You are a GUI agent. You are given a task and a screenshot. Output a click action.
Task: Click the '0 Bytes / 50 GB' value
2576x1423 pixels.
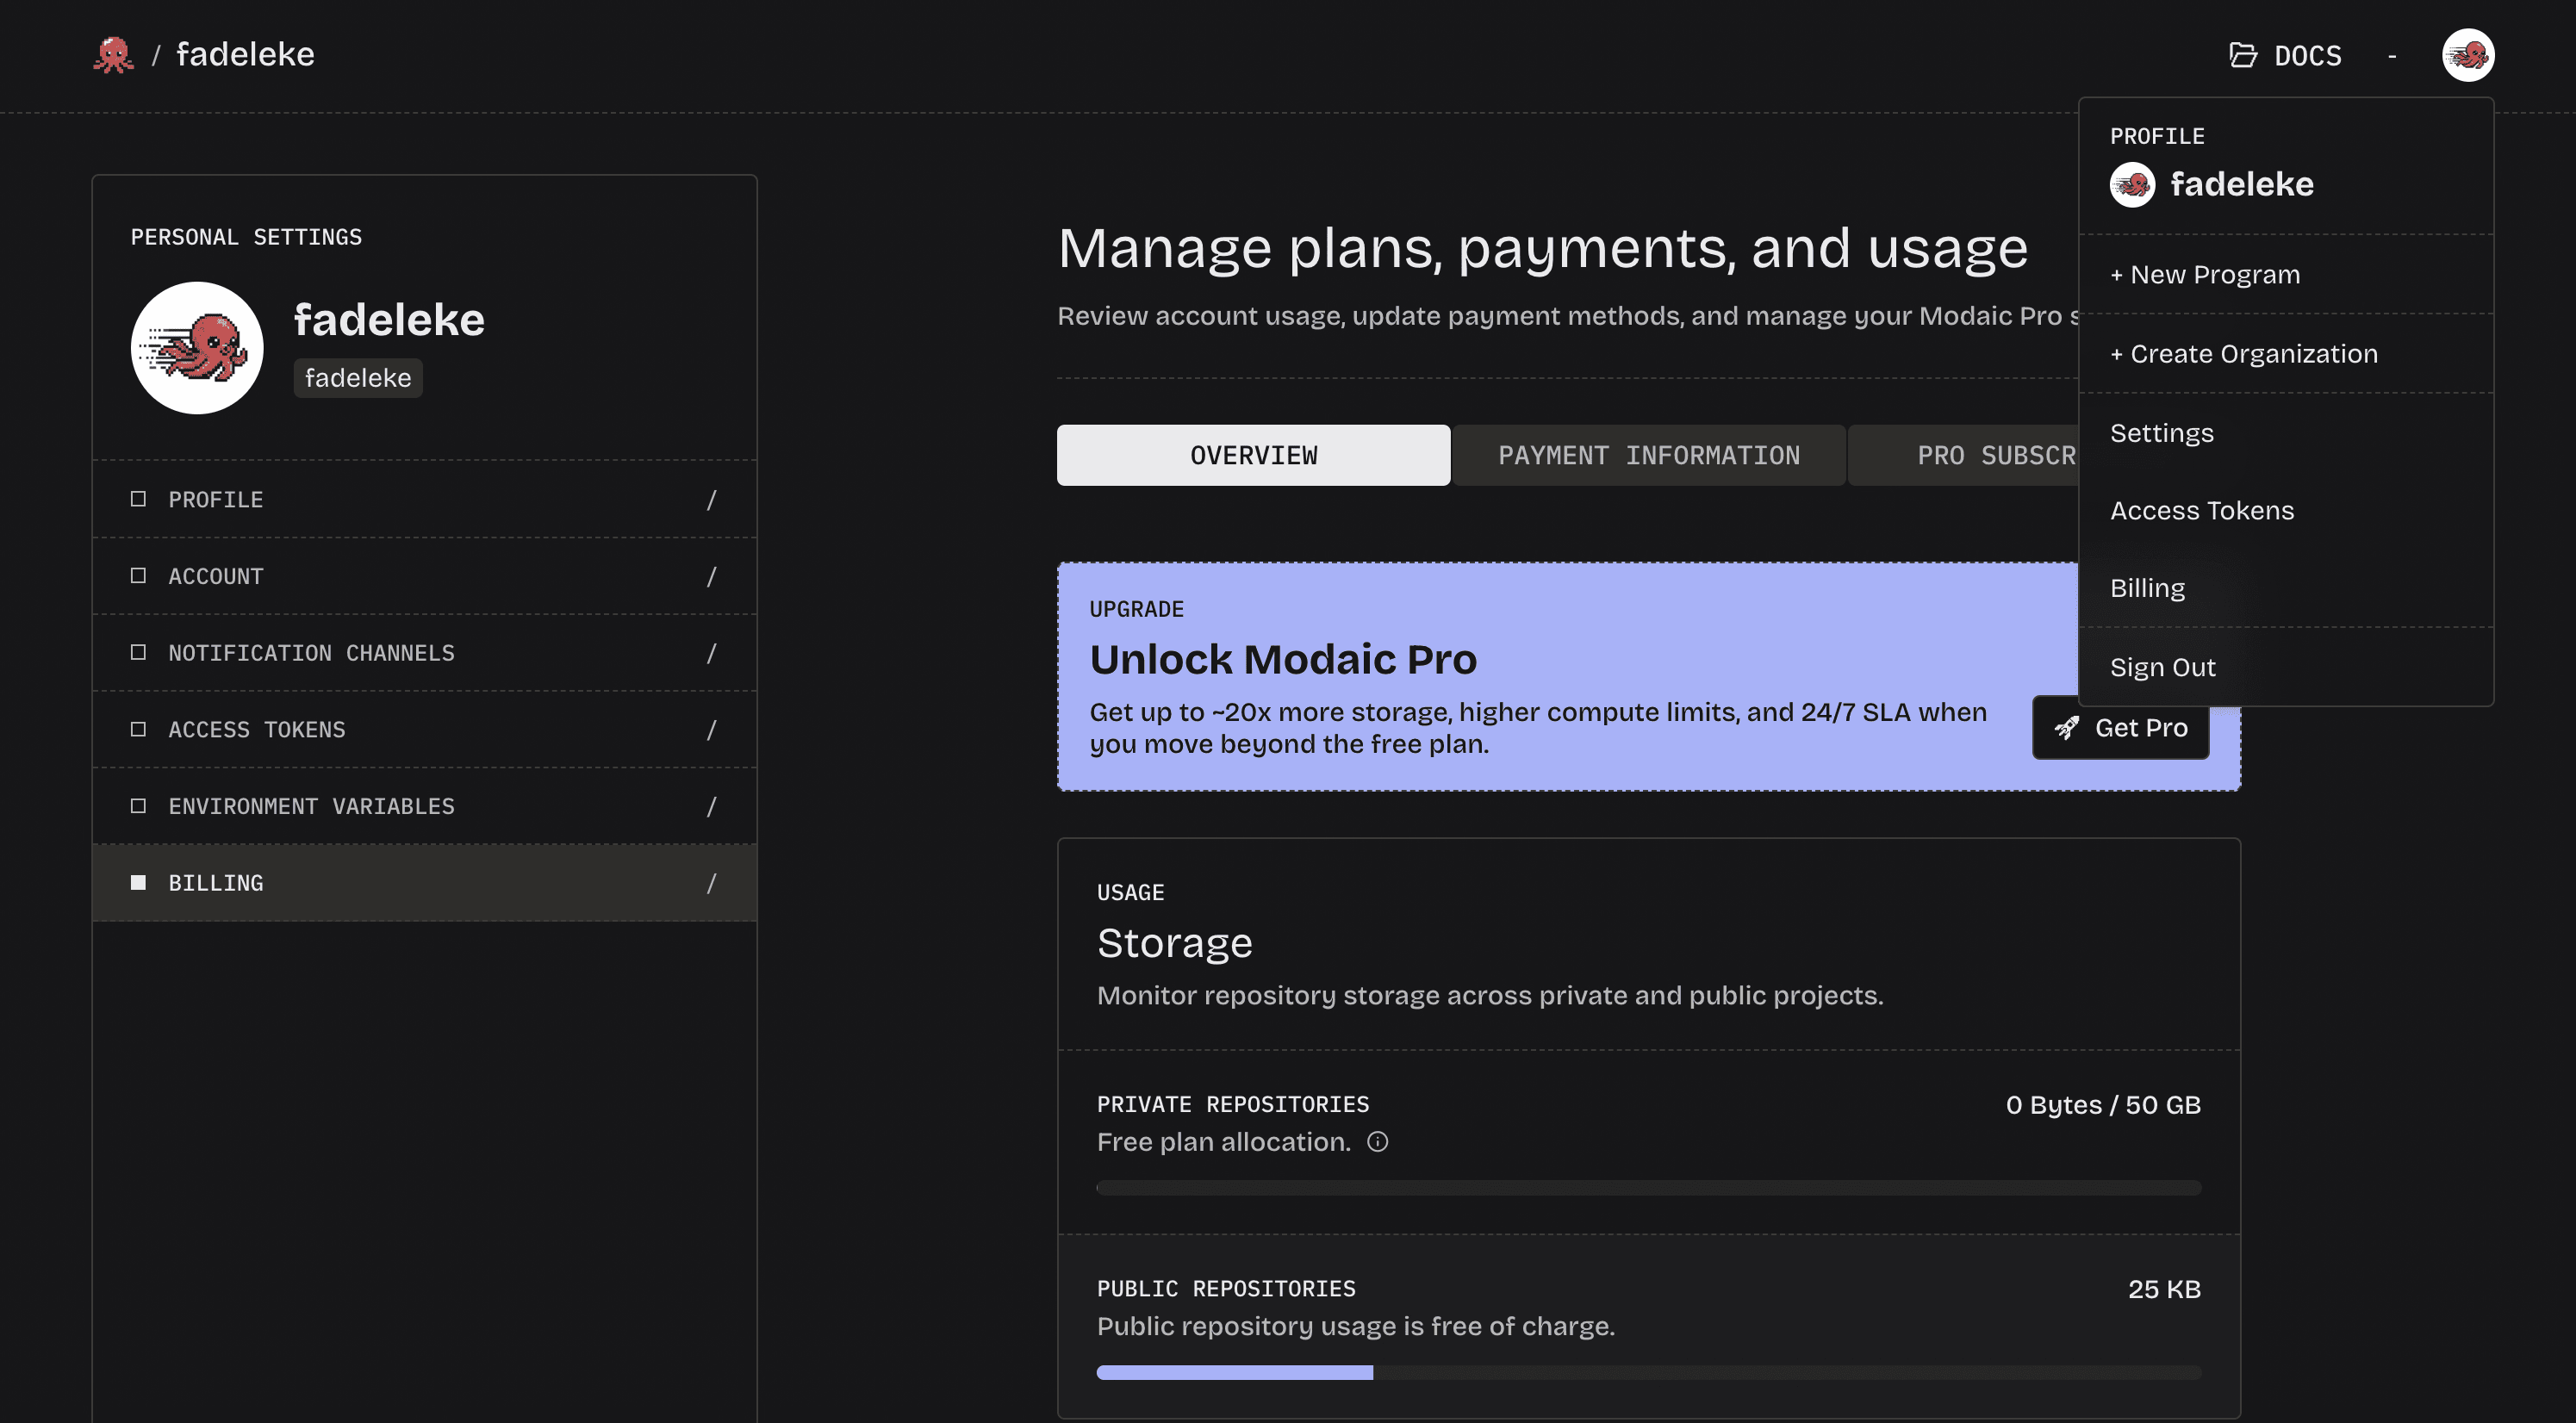2103,1104
